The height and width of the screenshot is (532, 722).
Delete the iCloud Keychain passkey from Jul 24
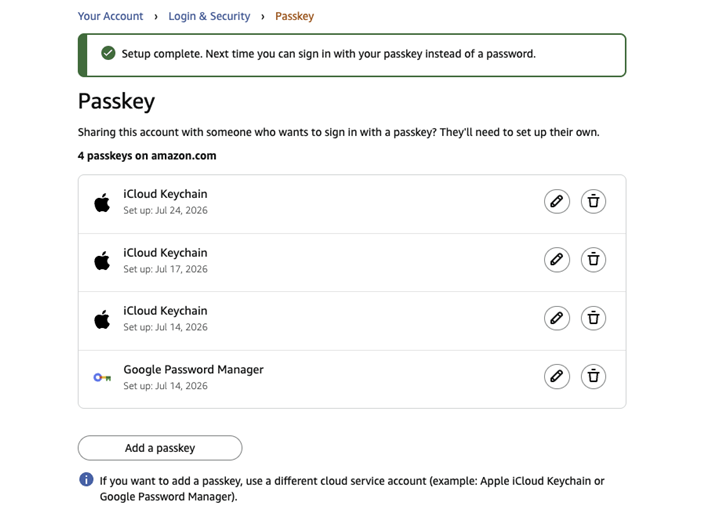coord(593,201)
